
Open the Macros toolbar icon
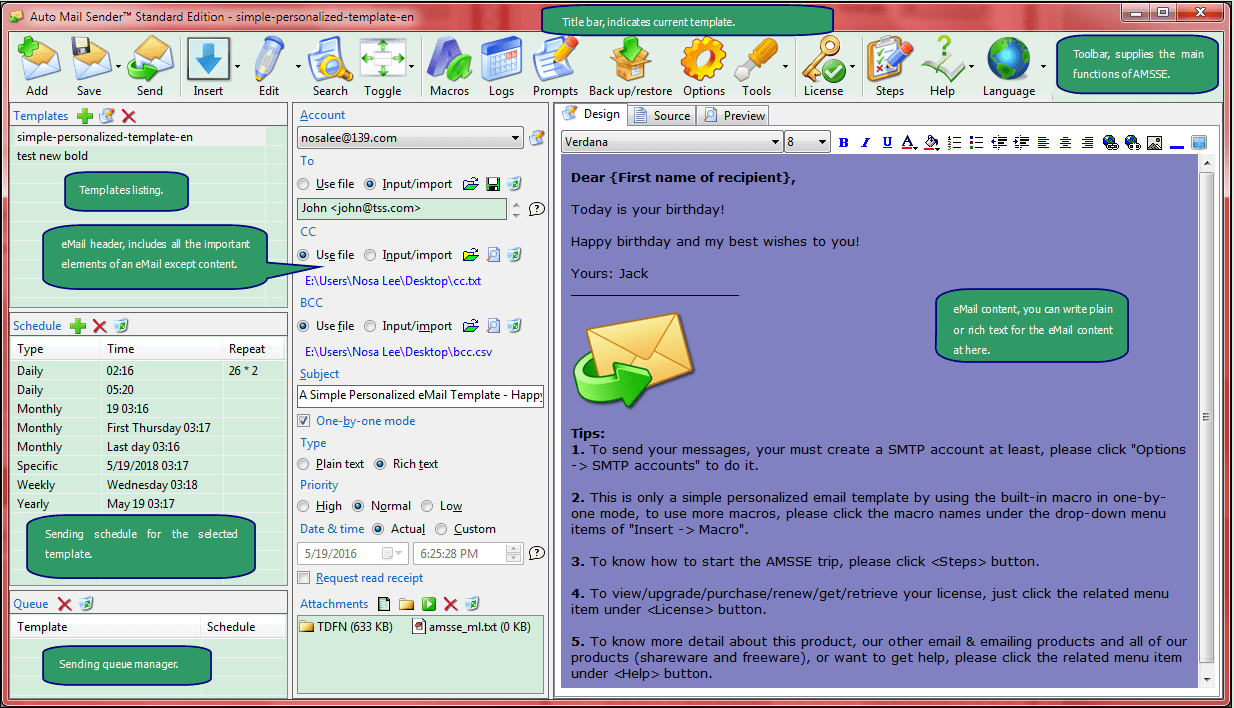(x=450, y=66)
